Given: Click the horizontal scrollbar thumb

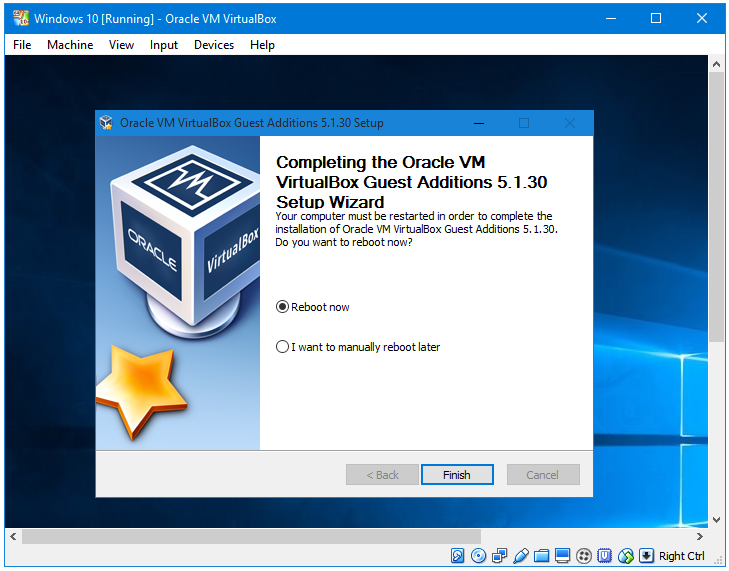Looking at the screenshot, I should tap(251, 536).
